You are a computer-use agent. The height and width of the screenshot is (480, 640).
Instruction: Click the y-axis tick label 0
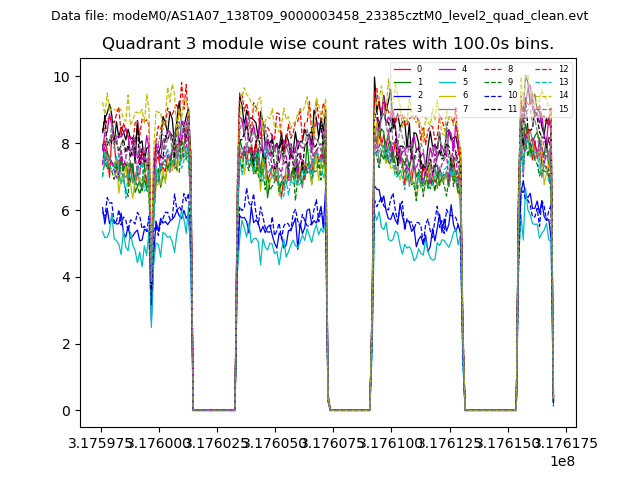[x=65, y=411]
